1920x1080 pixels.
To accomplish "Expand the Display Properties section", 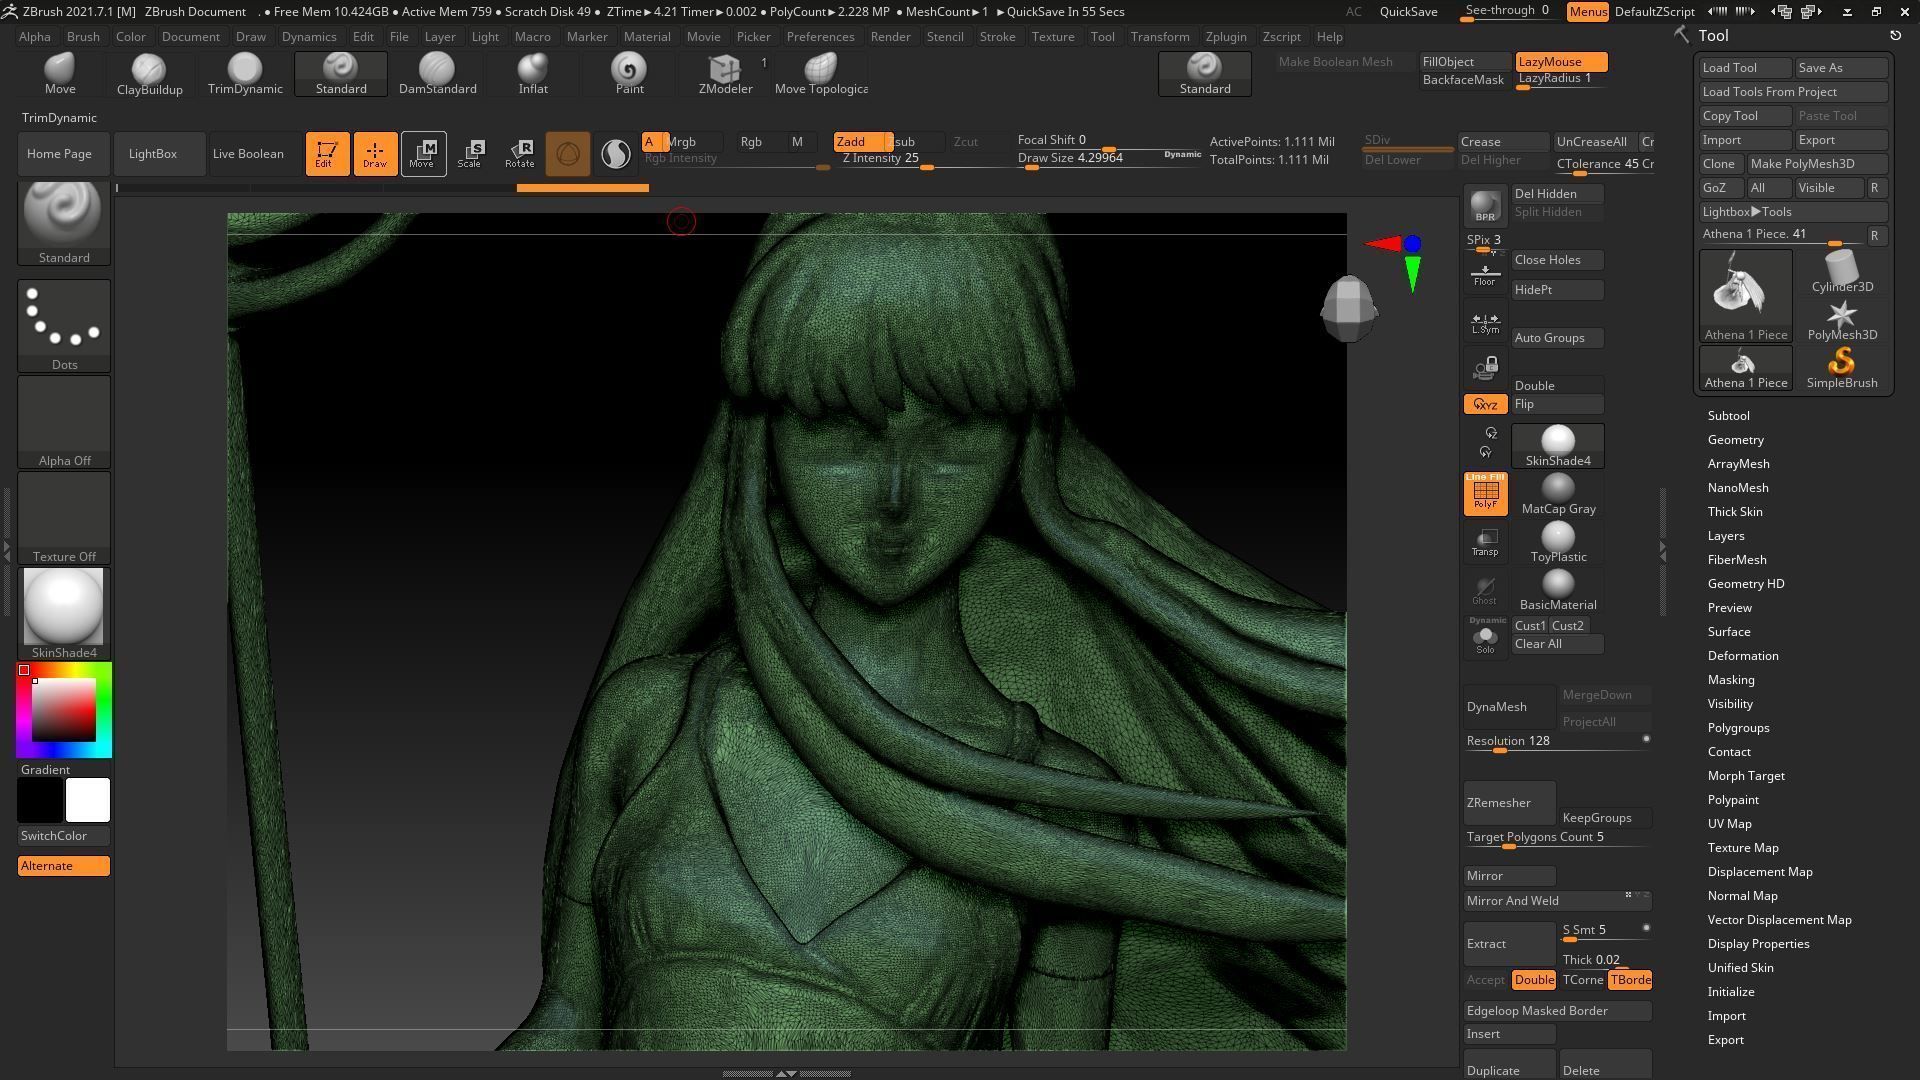I will pos(1758,944).
